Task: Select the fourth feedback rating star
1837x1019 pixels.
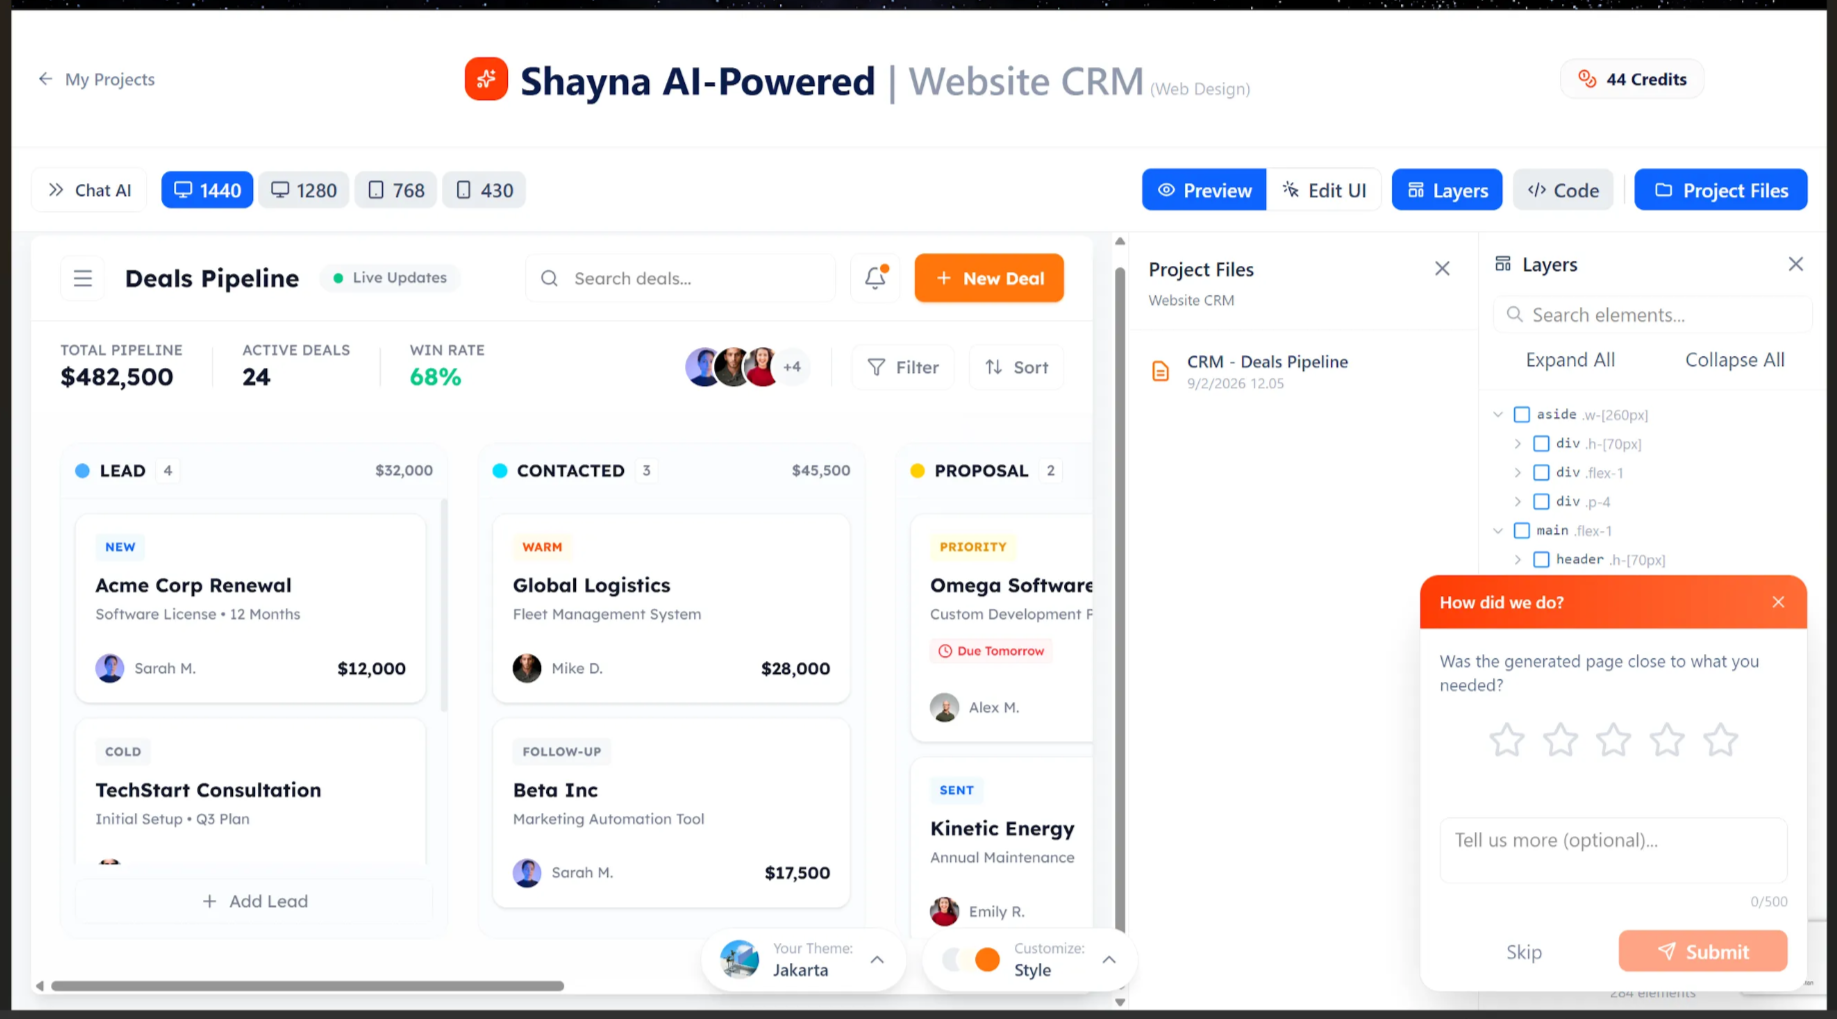Action: point(1667,740)
